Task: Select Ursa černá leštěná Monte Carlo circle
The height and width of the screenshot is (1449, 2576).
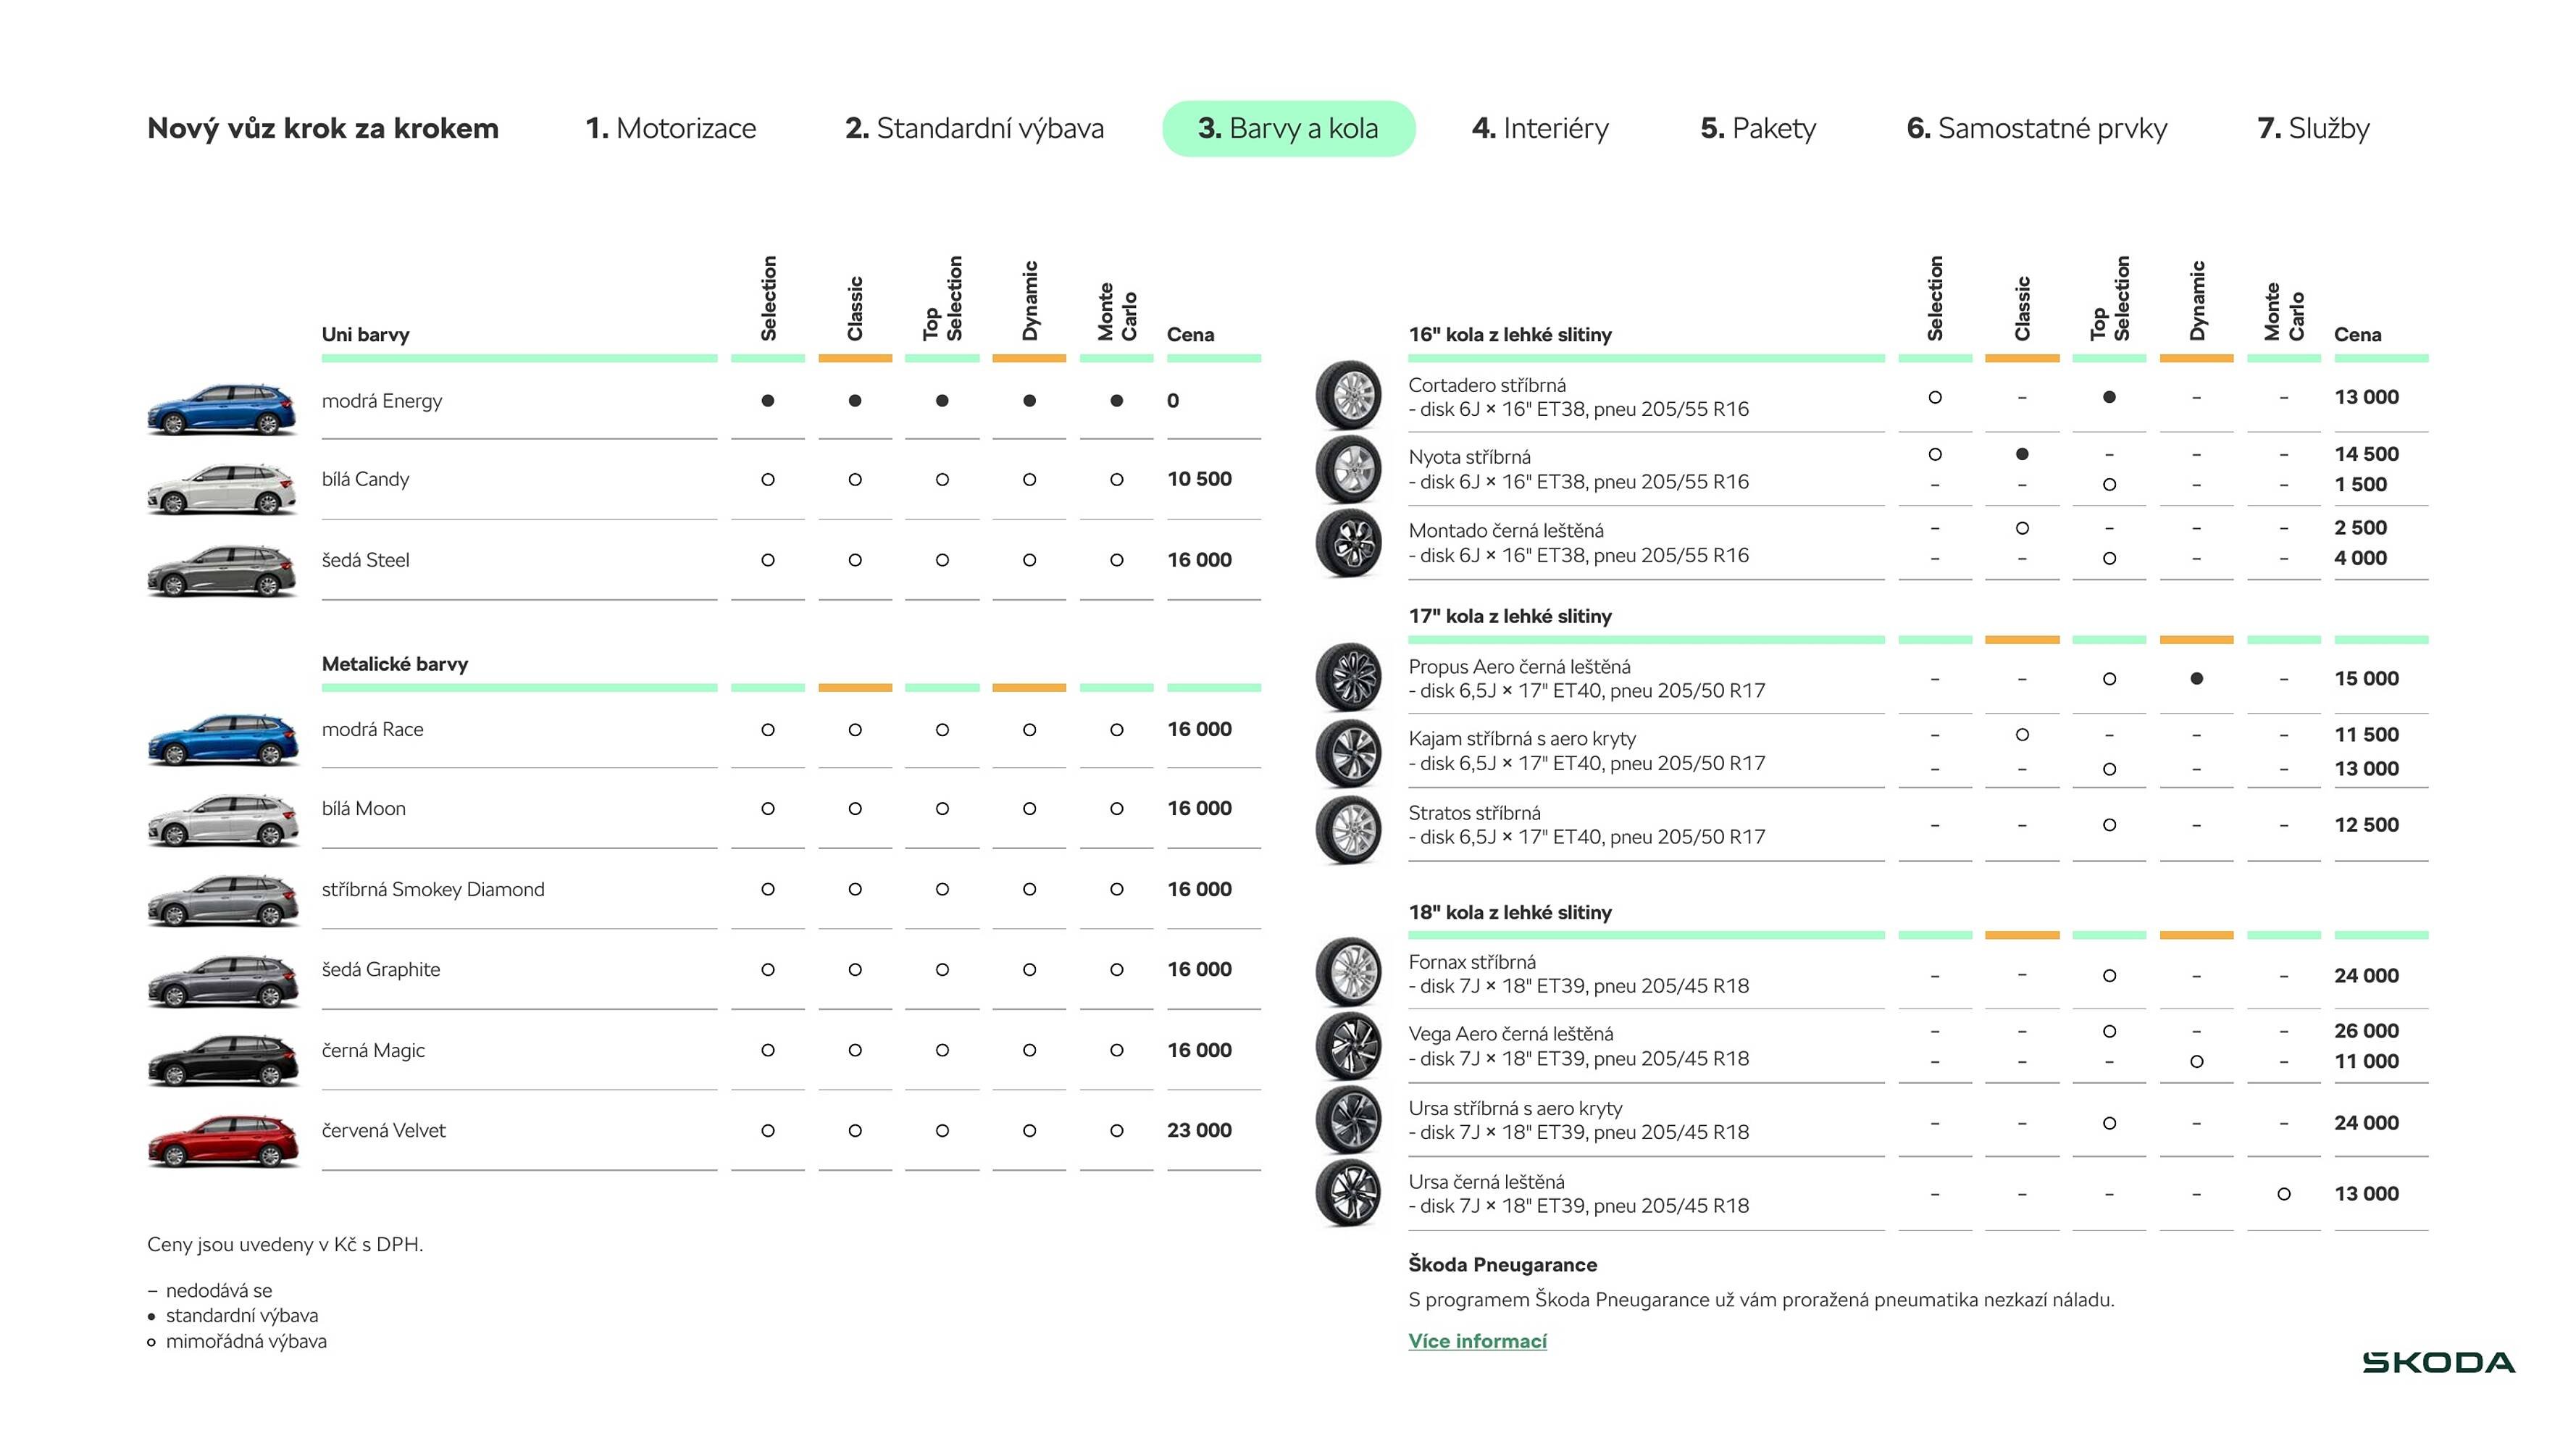Action: point(2283,1193)
